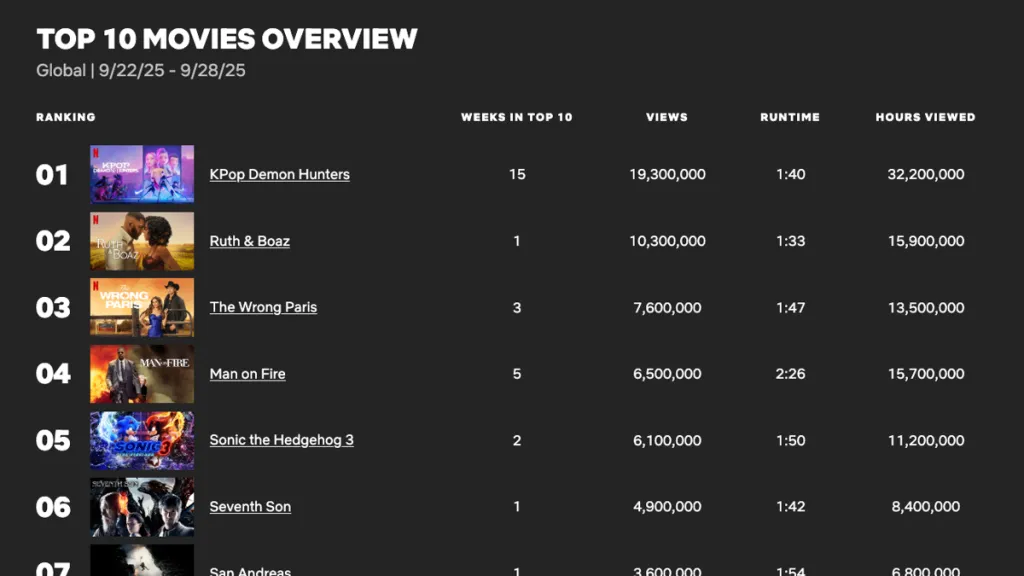Click the San Andreas poster thumbnail

[142, 562]
